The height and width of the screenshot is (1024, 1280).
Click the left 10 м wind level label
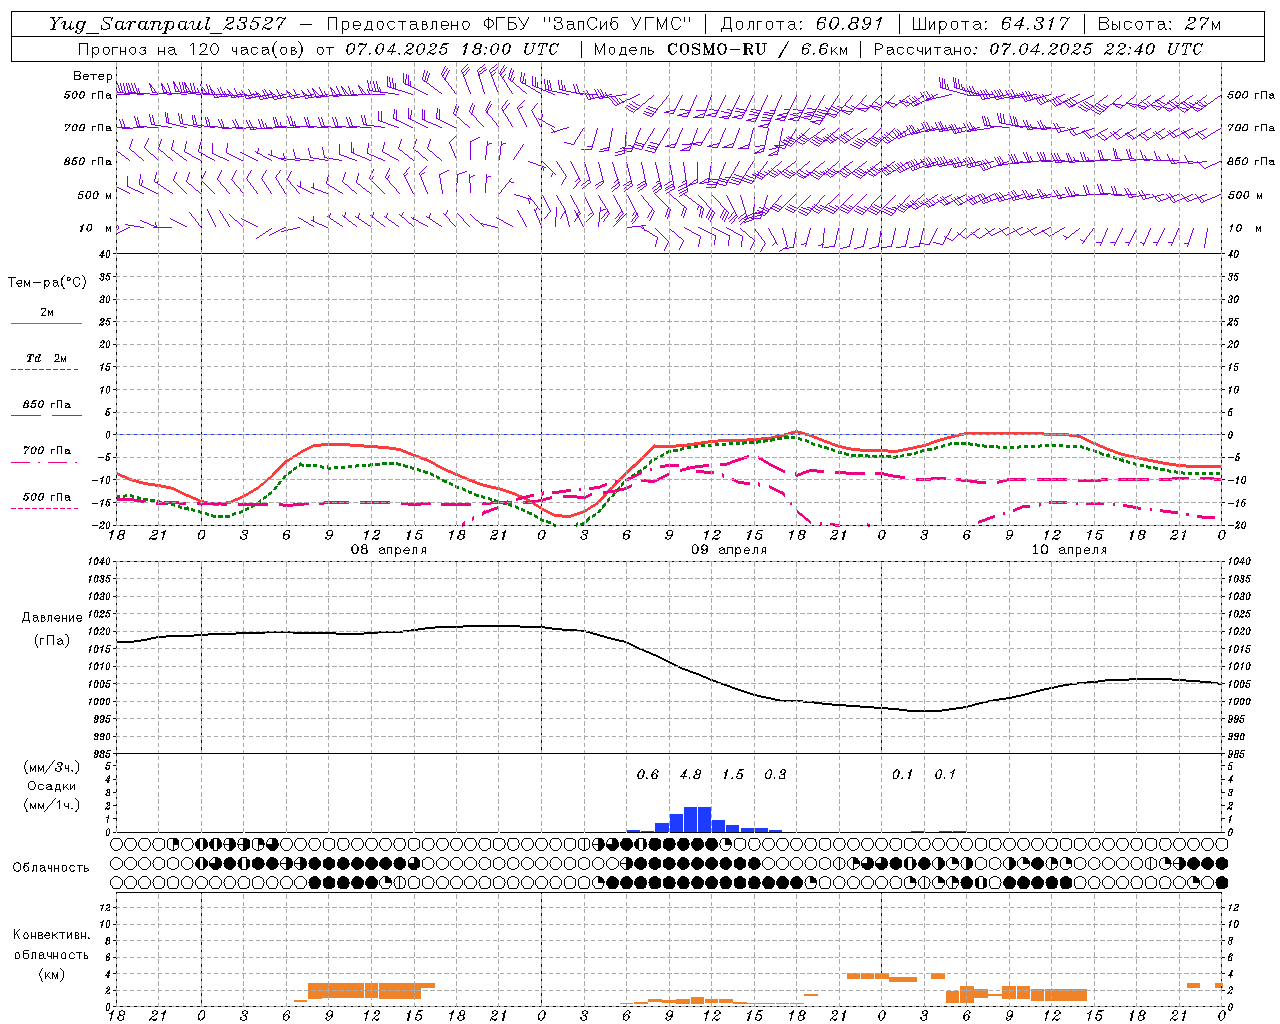[x=97, y=228]
